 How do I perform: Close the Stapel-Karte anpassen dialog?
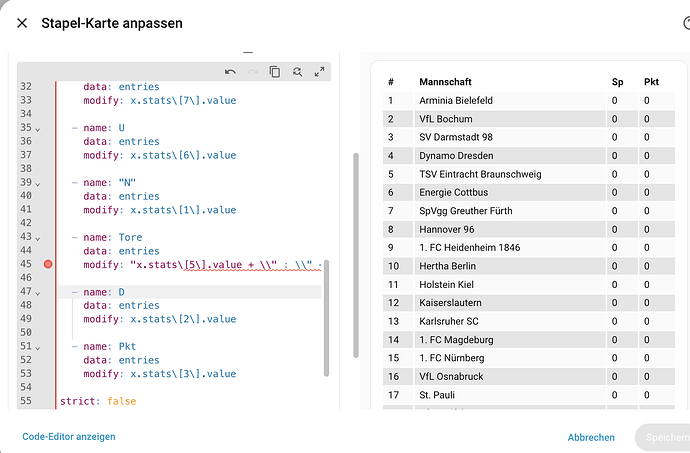22,23
